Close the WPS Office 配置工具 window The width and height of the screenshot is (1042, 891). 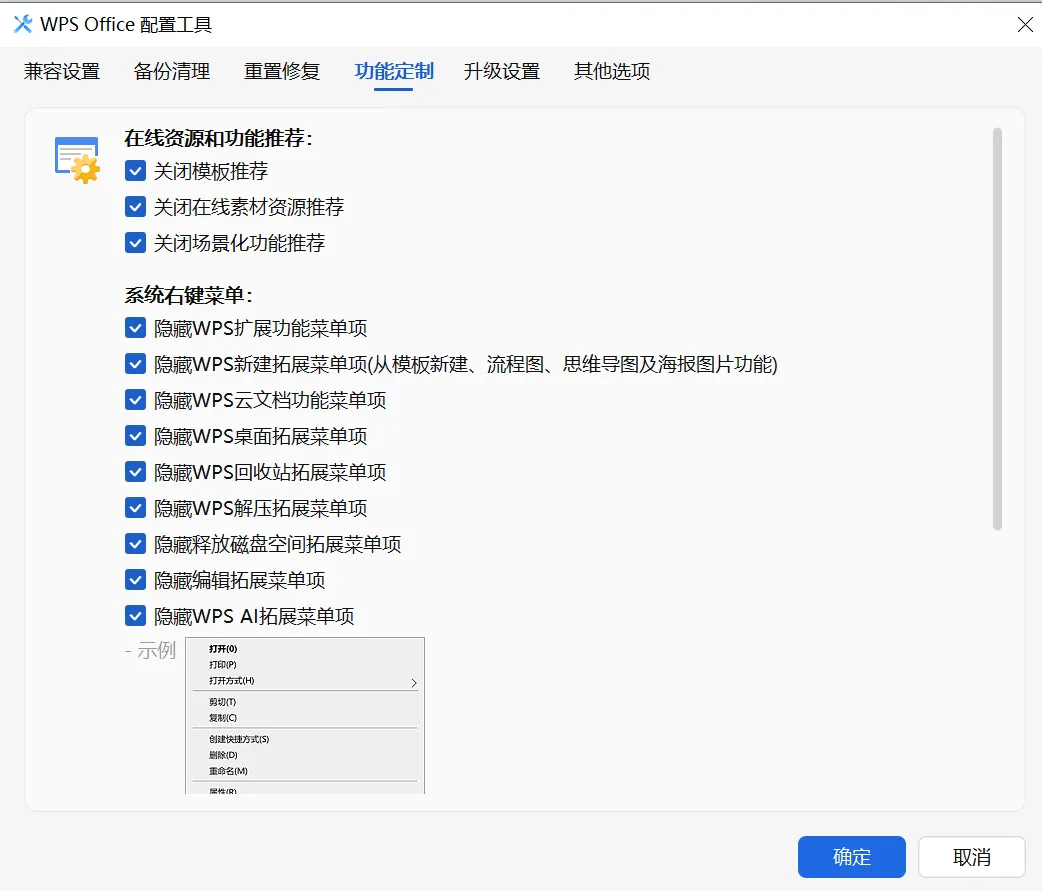[1025, 25]
